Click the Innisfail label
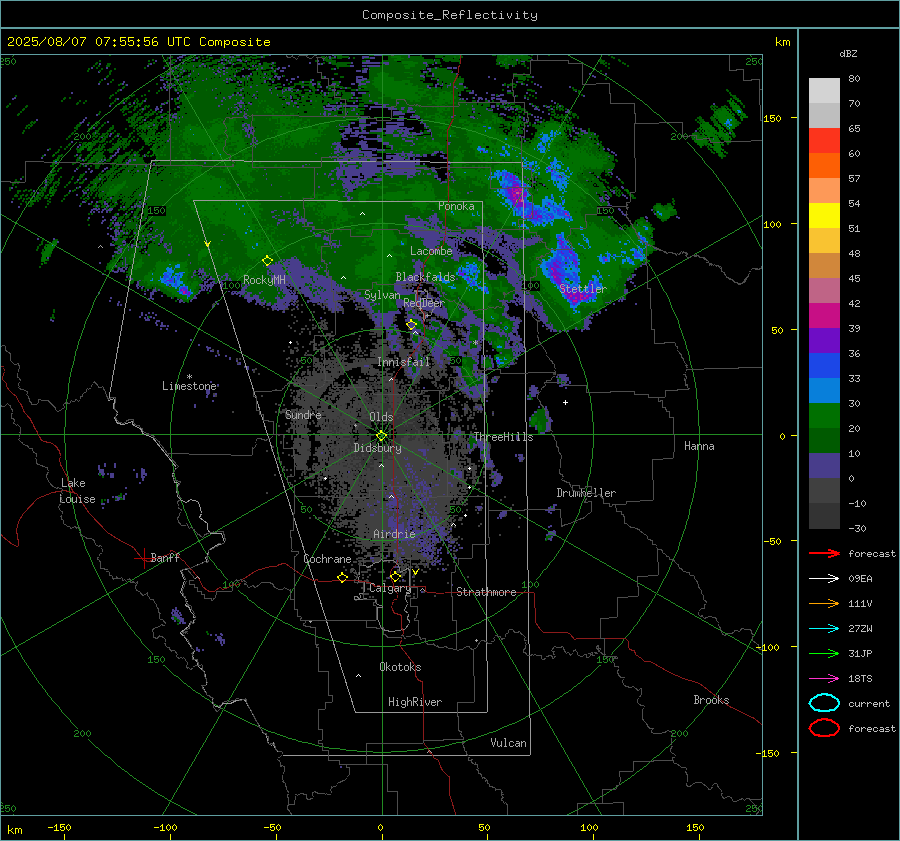Screen dimensions: 900x841 (x=403, y=362)
